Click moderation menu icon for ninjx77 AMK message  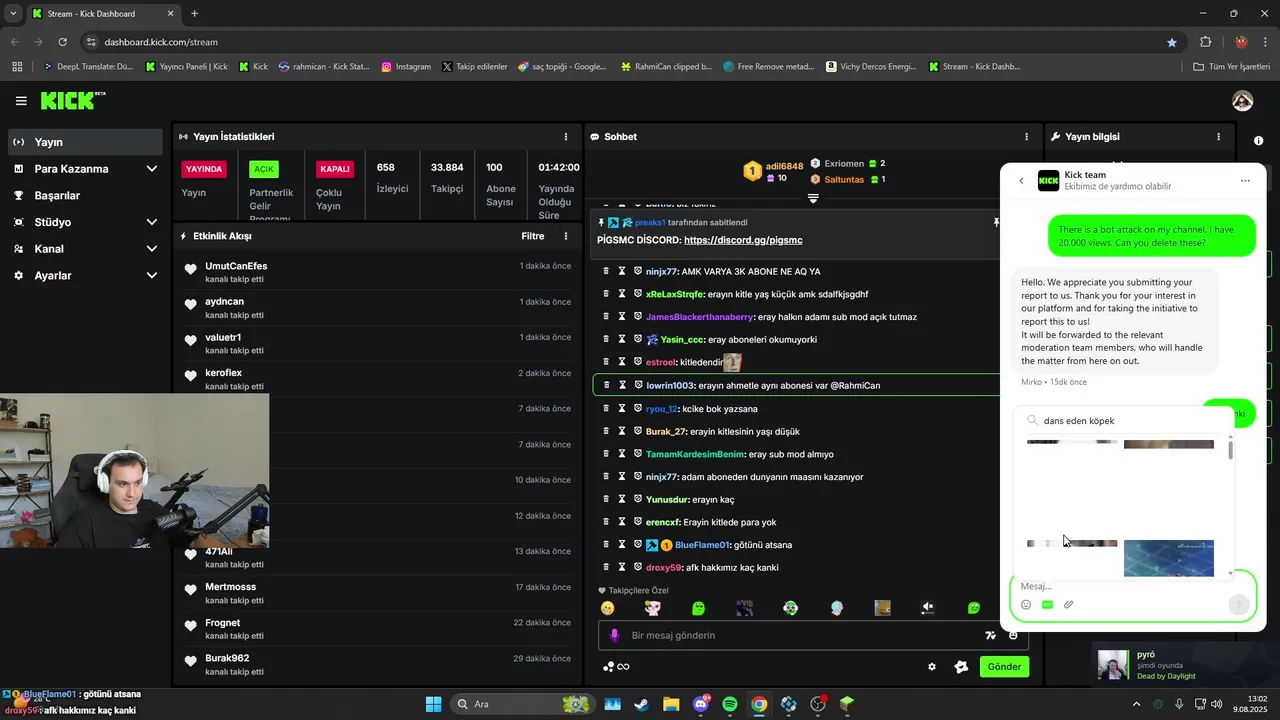[605, 271]
